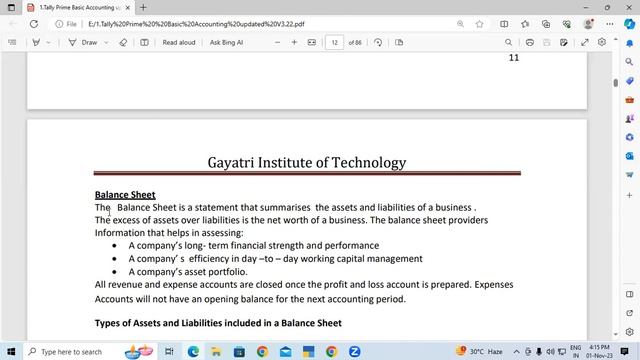
Task: Add app to sidebar plus
Action: [x=629, y=196]
